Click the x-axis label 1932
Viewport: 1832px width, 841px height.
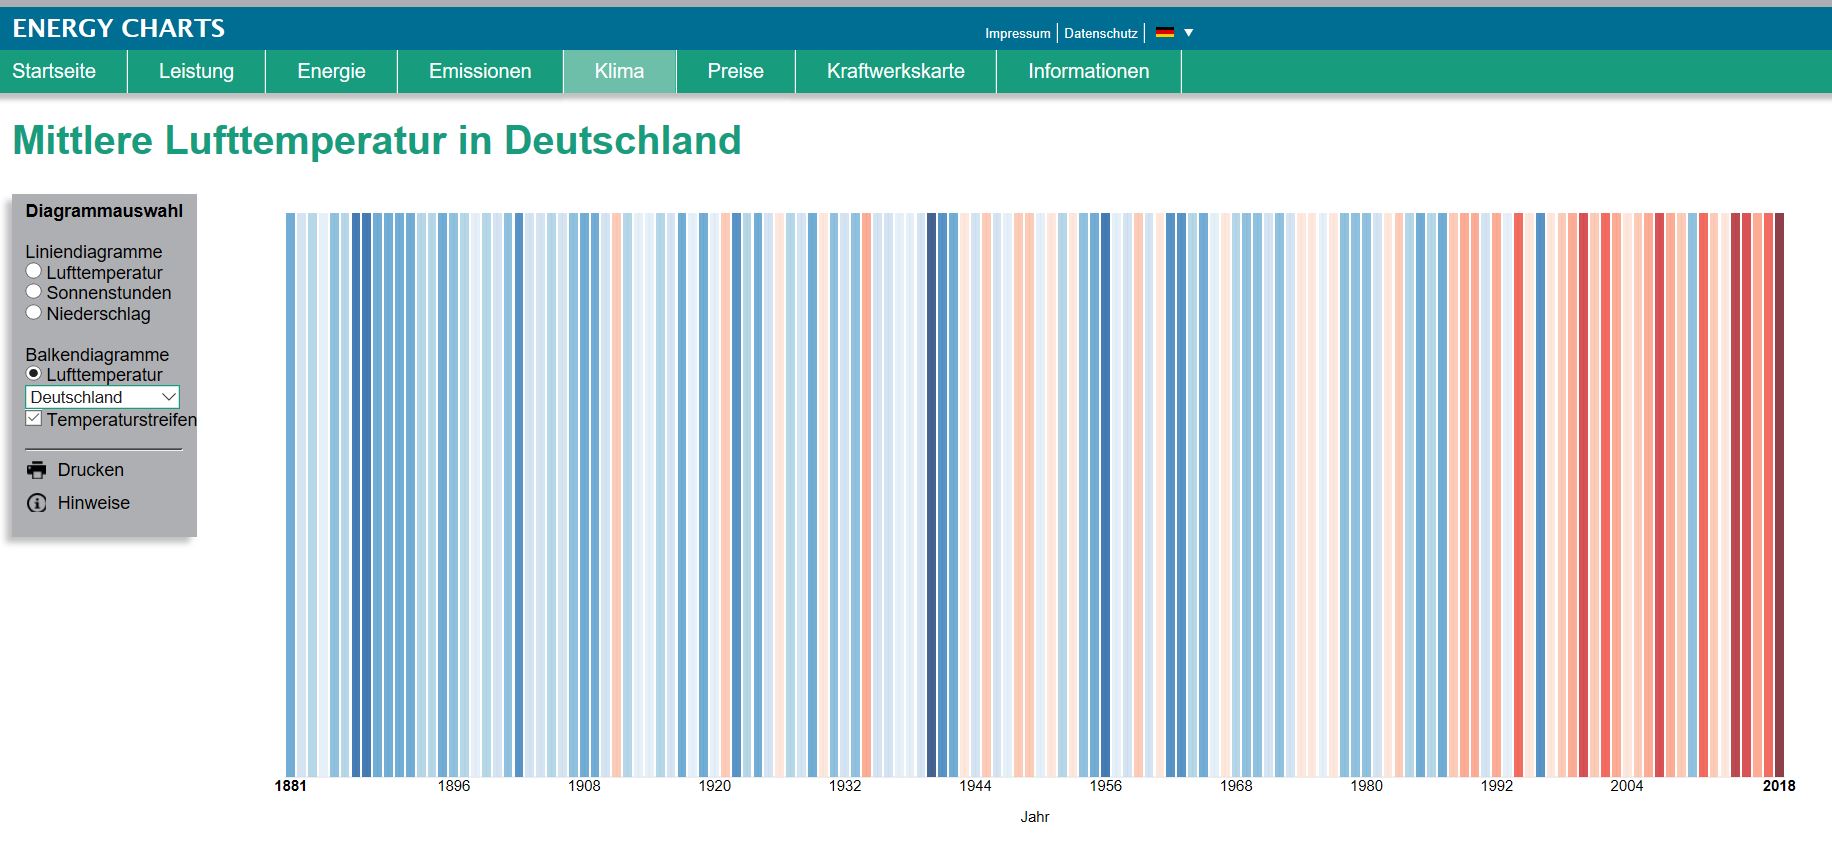coord(845,786)
